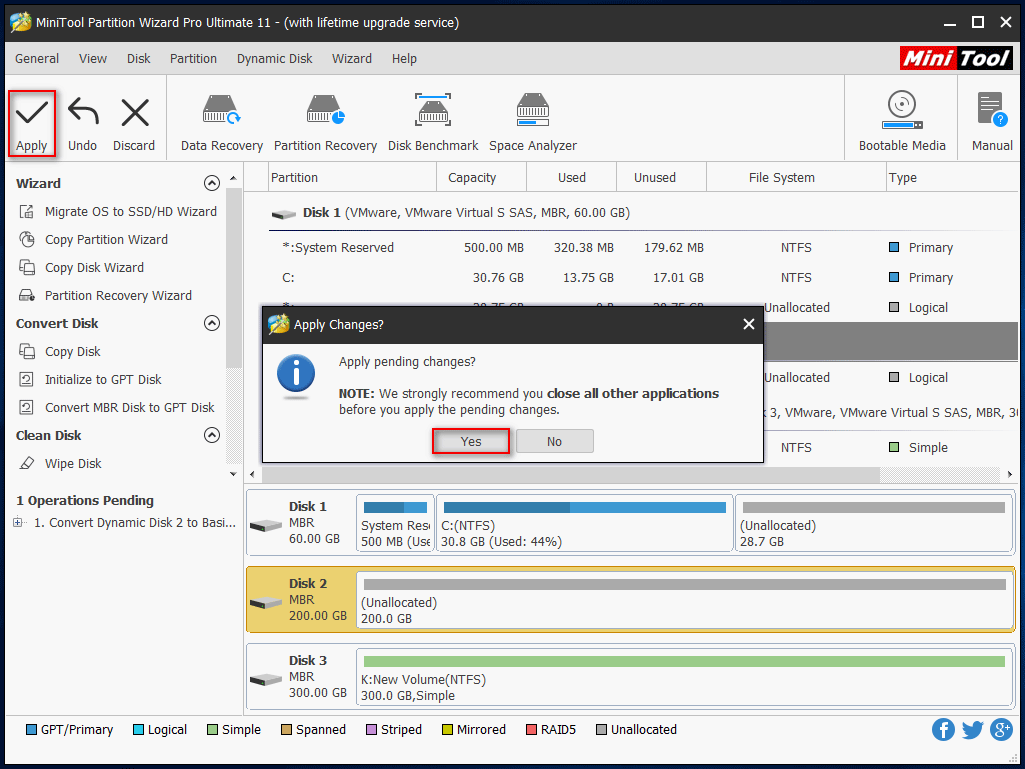The width and height of the screenshot is (1025, 769).
Task: Open the Facebook share icon
Action: click(x=943, y=730)
